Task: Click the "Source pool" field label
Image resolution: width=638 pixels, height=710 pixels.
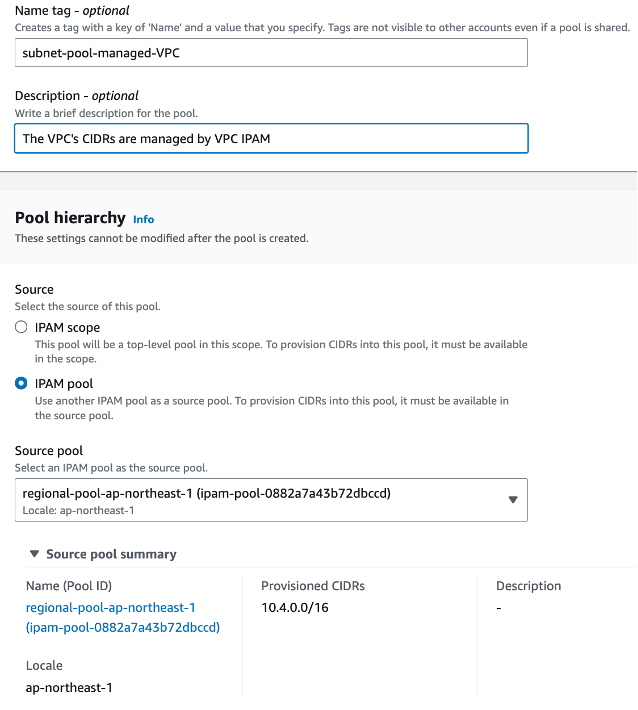Action: pyautogui.click(x=48, y=451)
